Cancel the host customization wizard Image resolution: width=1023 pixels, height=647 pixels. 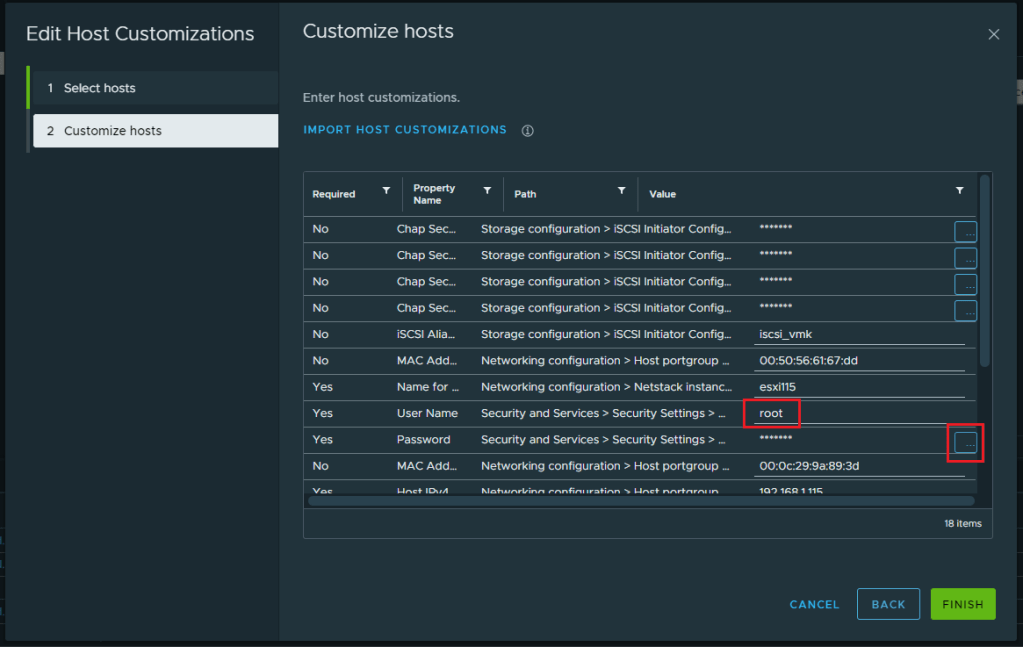tap(814, 604)
